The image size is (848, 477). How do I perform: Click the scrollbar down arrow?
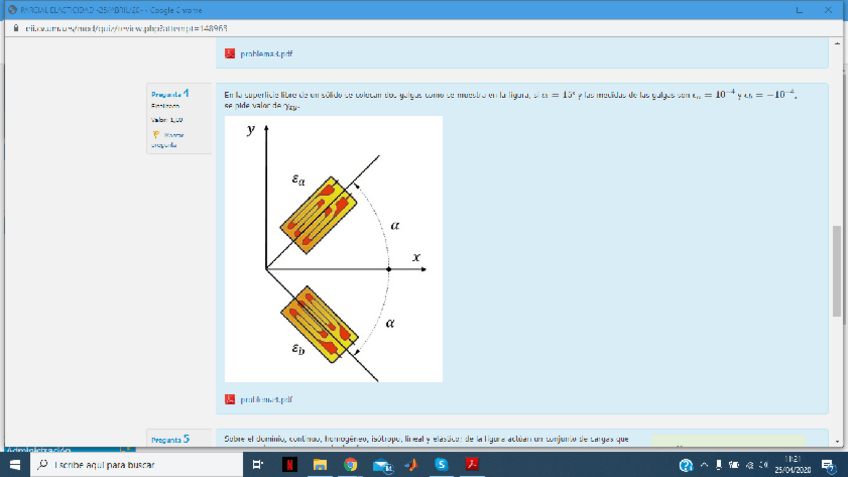(837, 442)
